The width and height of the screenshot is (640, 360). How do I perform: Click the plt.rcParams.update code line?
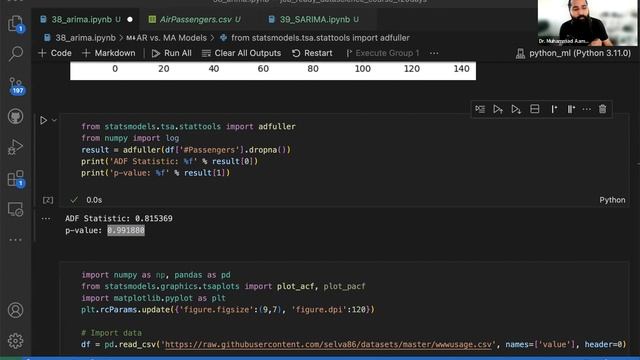227,309
